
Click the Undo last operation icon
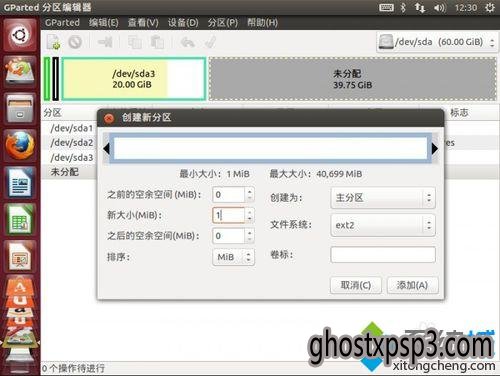[188, 42]
